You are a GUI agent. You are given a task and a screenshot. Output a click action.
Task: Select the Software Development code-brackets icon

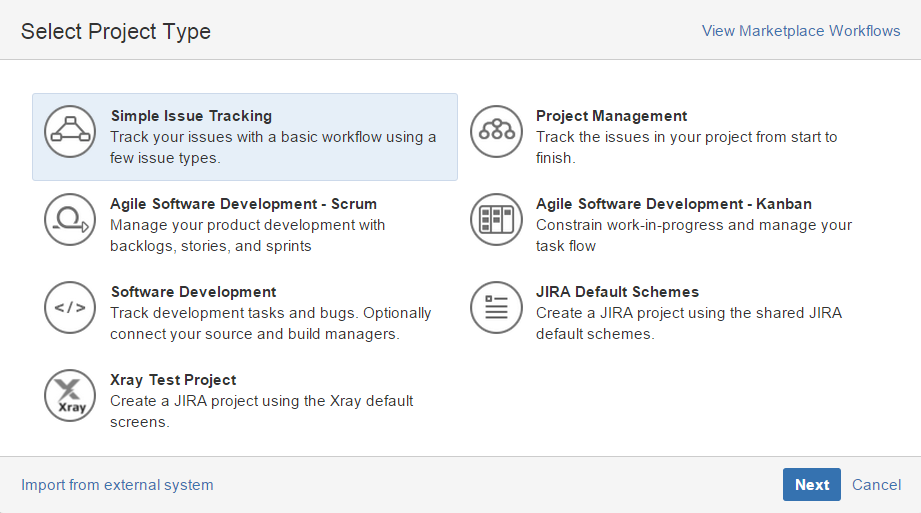70,307
